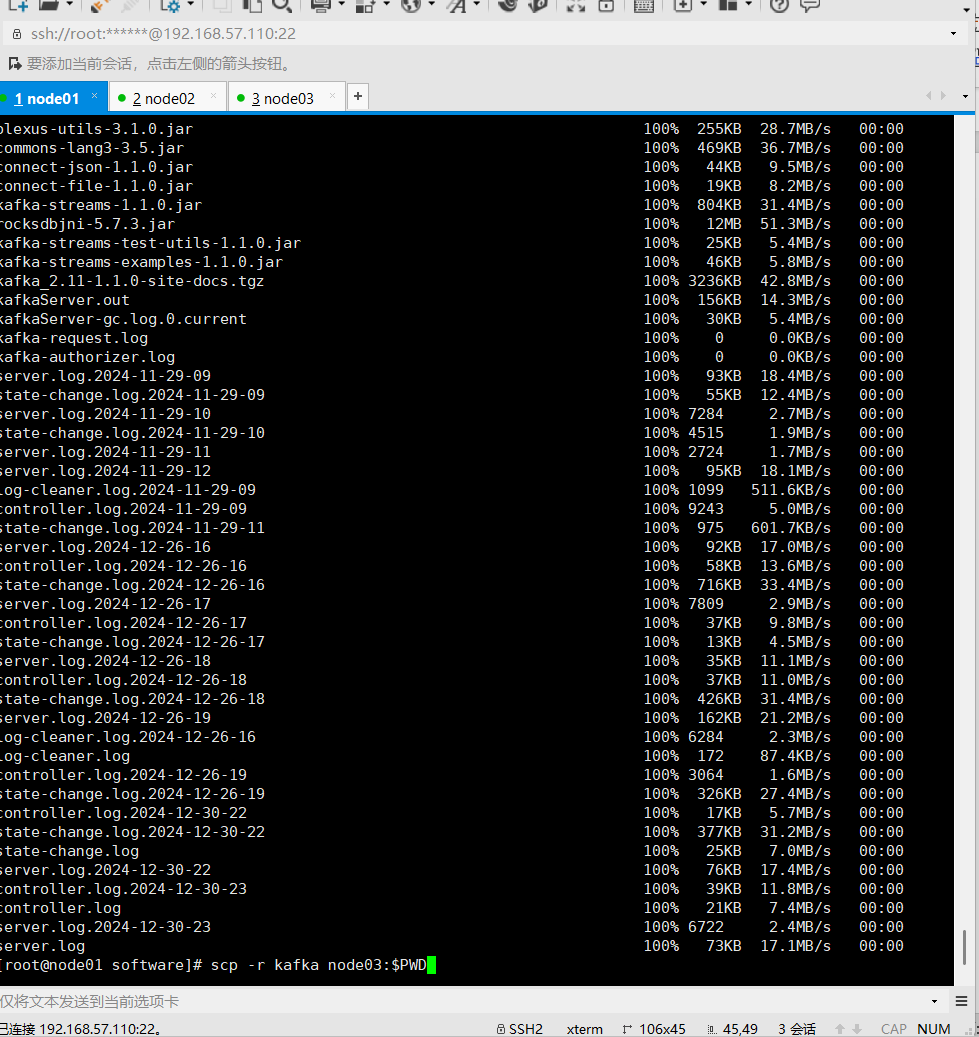Click the SSH2 lock status icon
979x1037 pixels.
point(501,1029)
